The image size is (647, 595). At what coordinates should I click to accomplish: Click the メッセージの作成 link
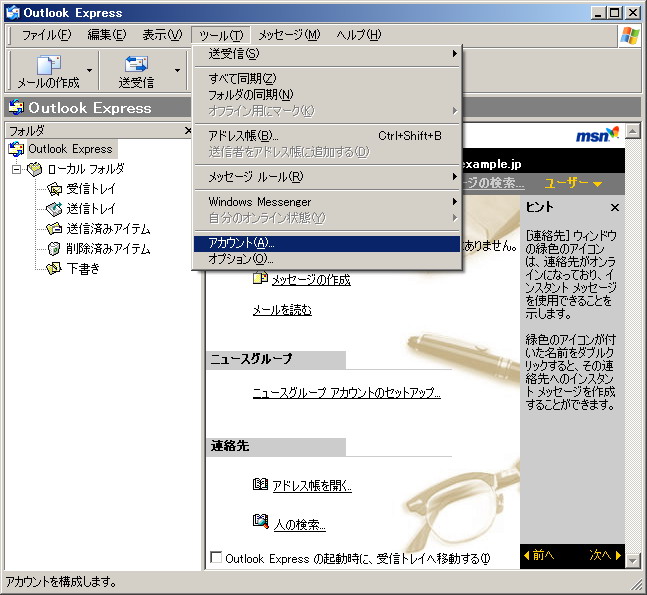311,280
